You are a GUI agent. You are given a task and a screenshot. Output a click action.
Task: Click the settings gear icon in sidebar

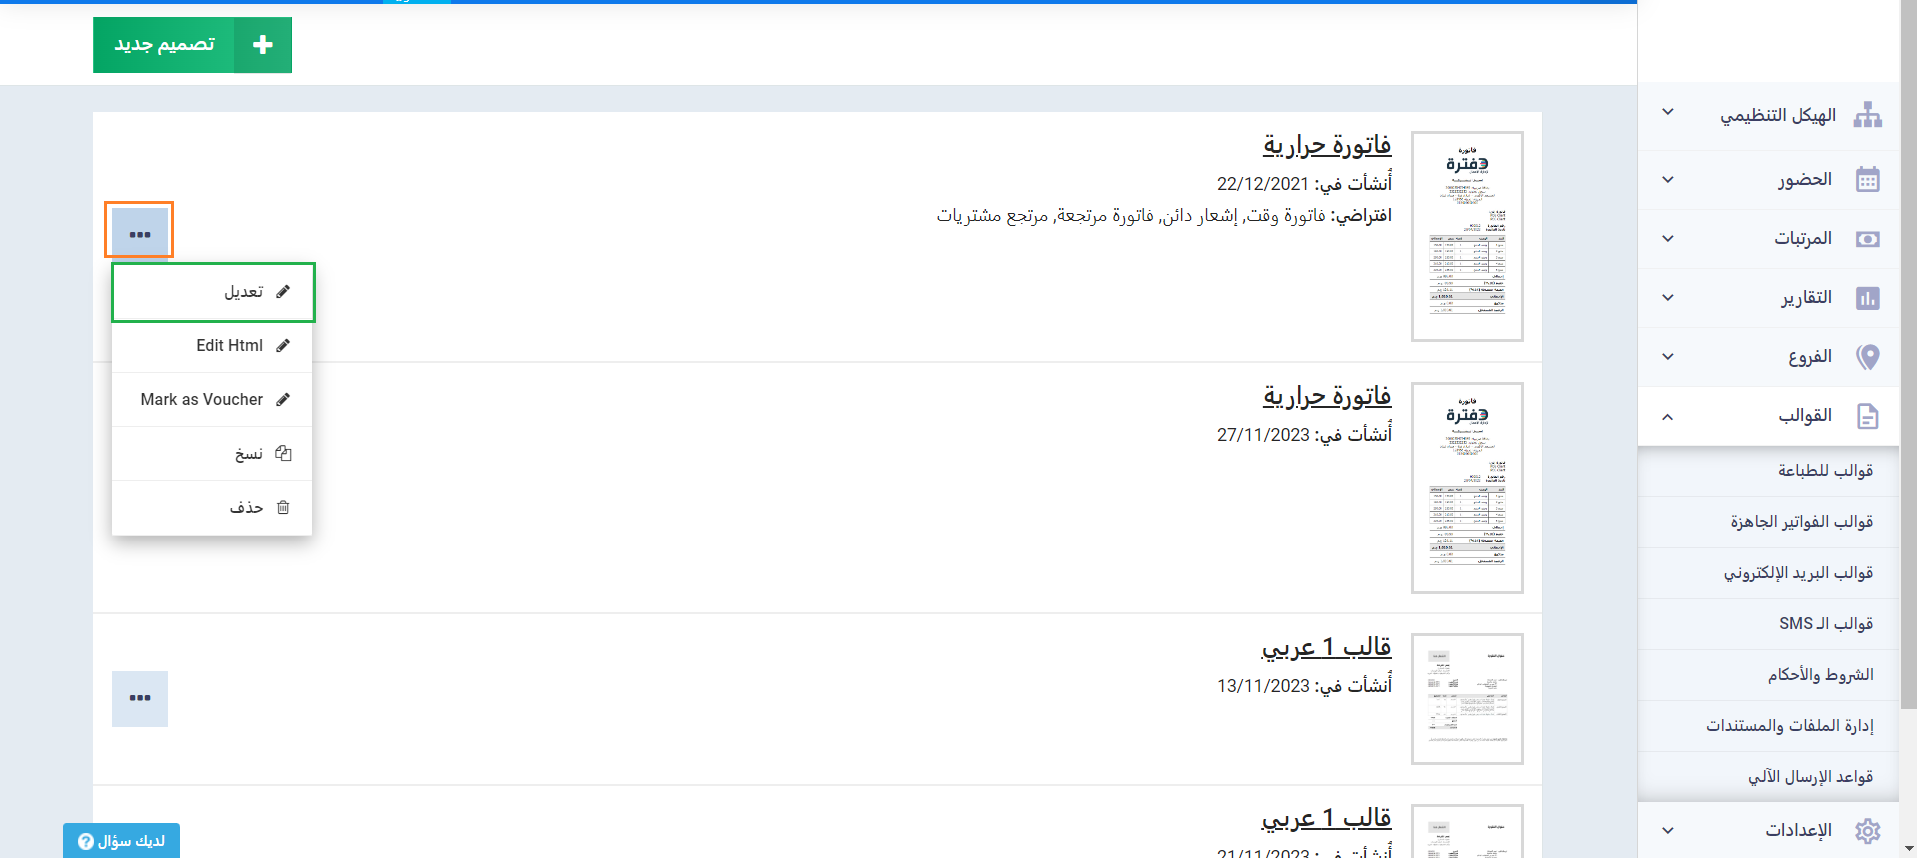pos(1867,830)
